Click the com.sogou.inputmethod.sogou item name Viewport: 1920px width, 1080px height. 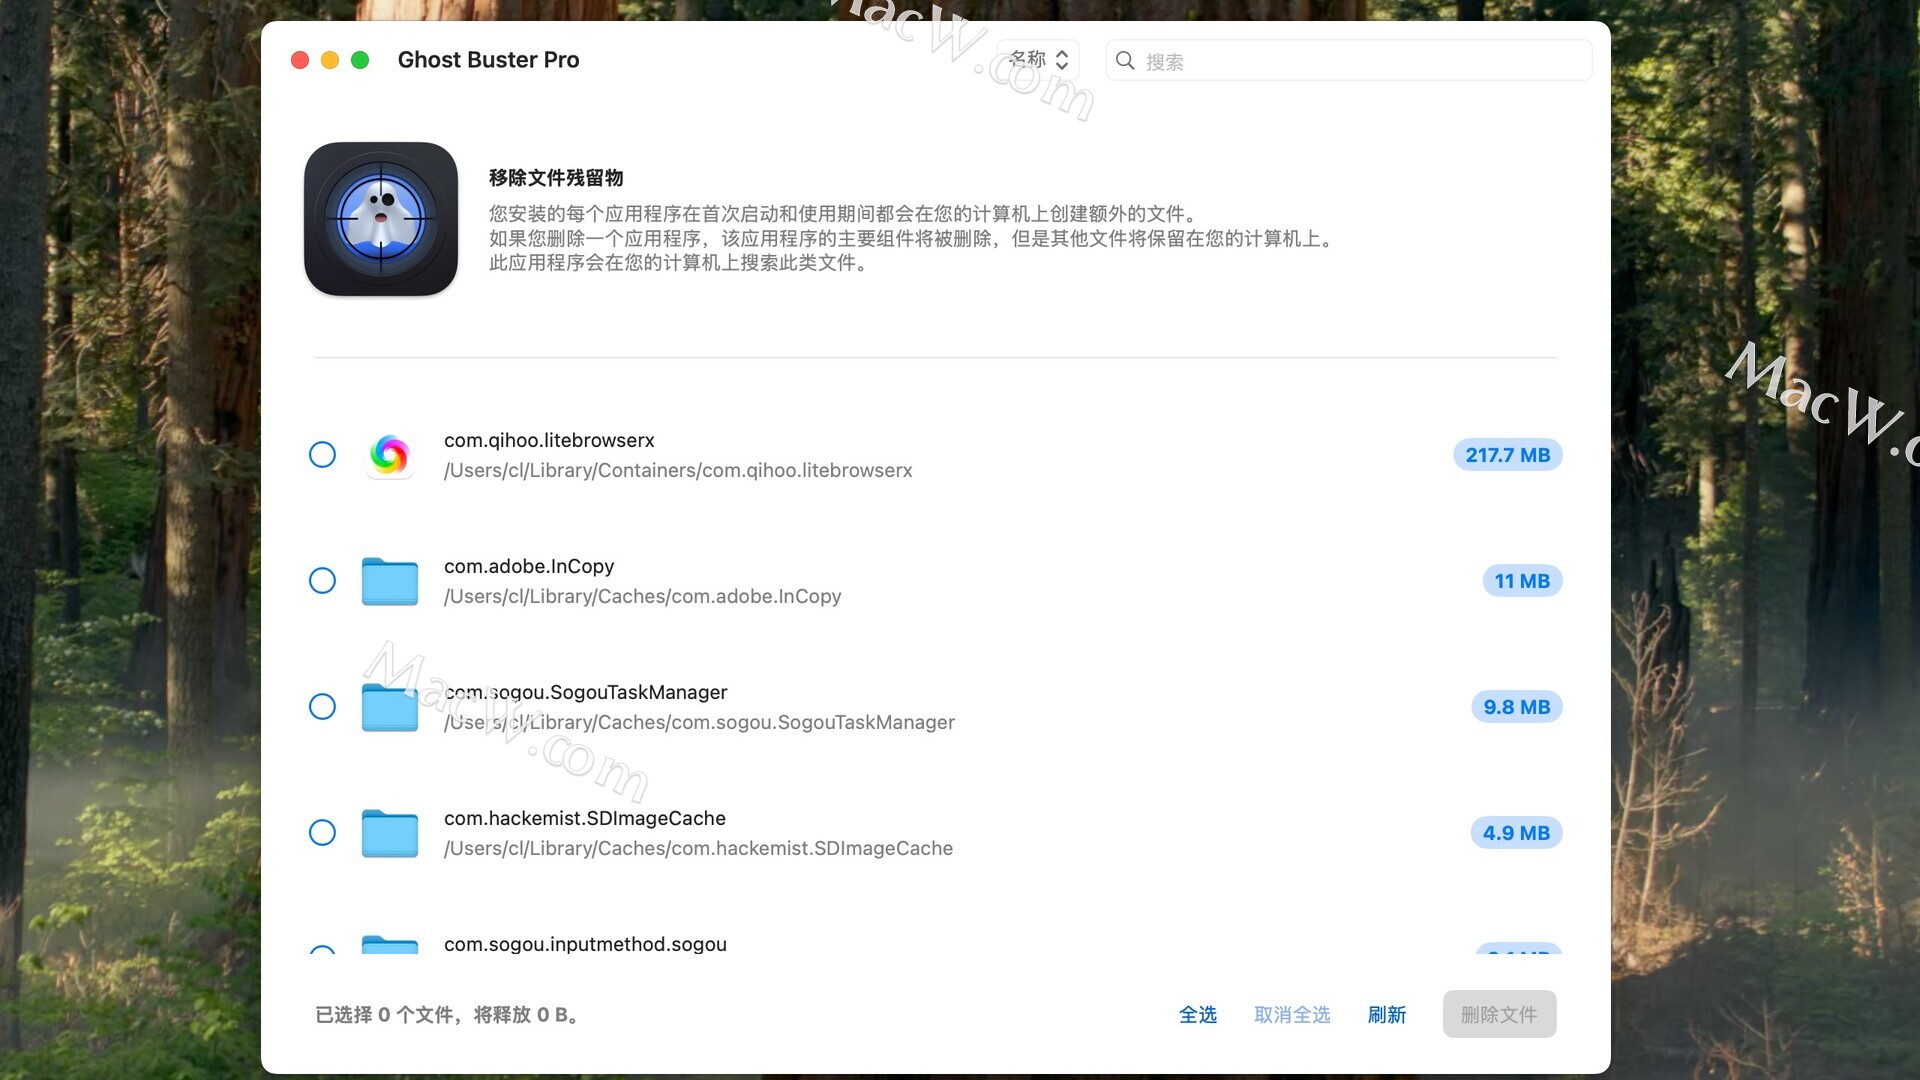tap(585, 944)
